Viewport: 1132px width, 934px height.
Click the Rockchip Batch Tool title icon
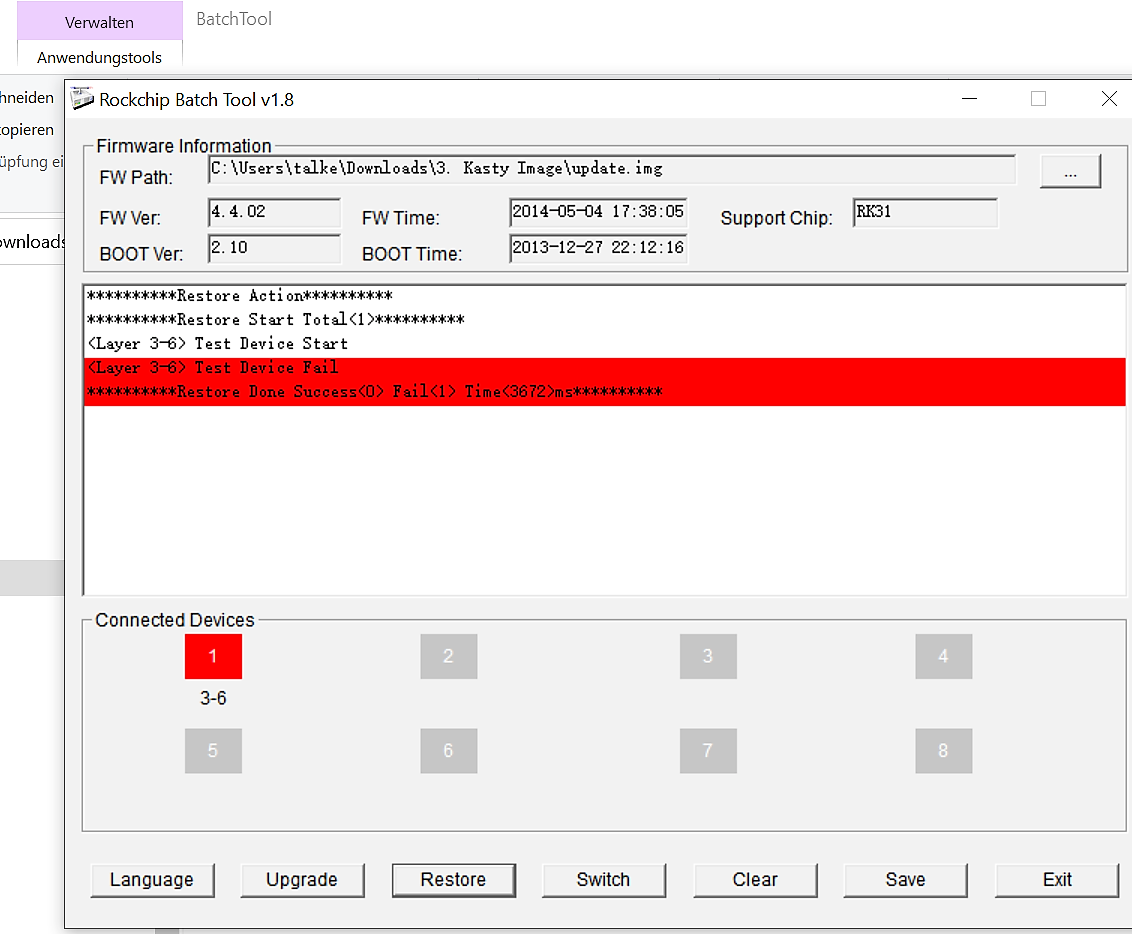tap(82, 99)
